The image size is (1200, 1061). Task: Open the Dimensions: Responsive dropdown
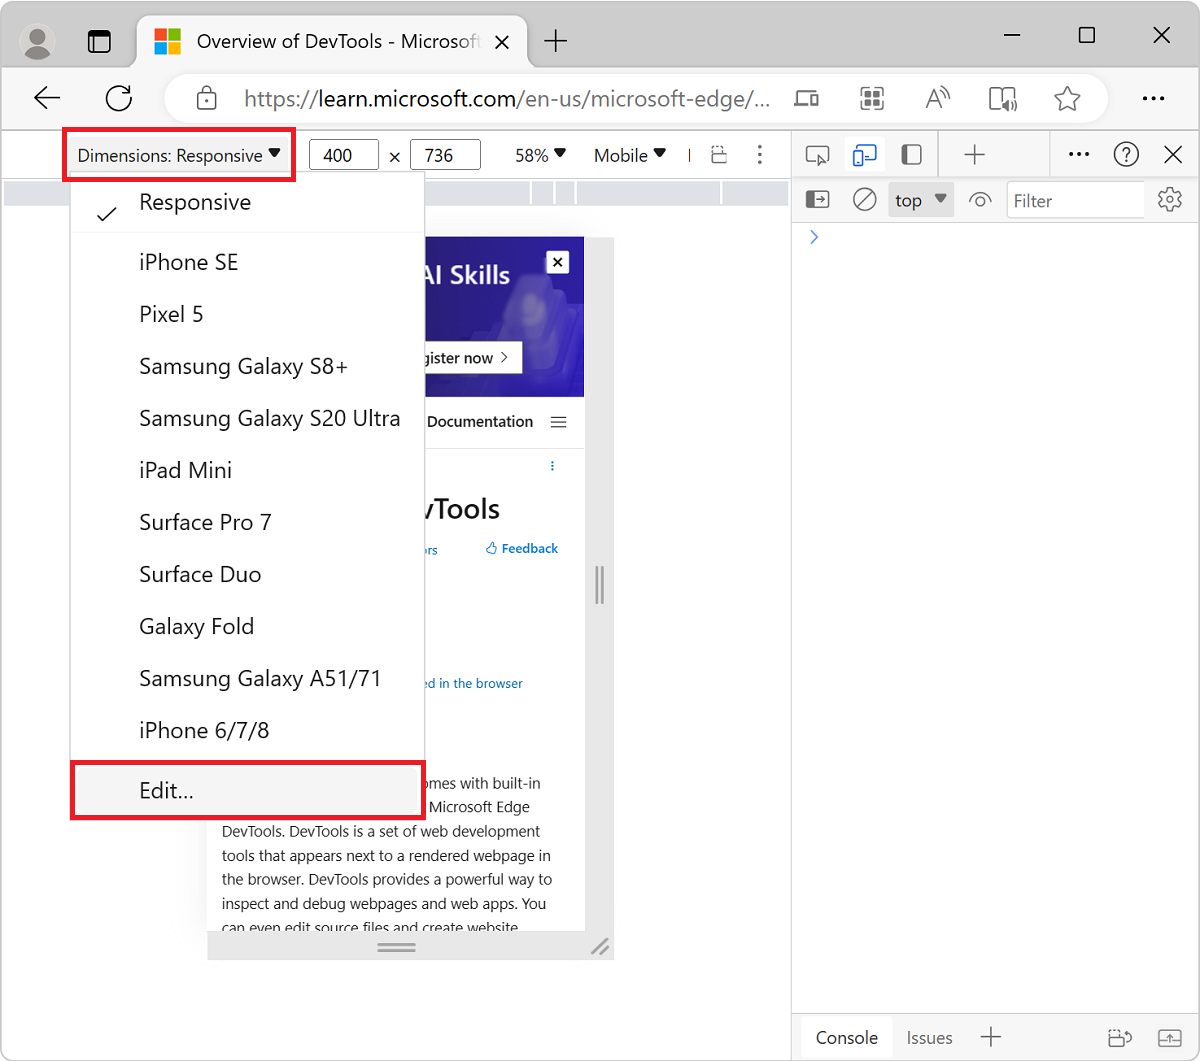178,154
